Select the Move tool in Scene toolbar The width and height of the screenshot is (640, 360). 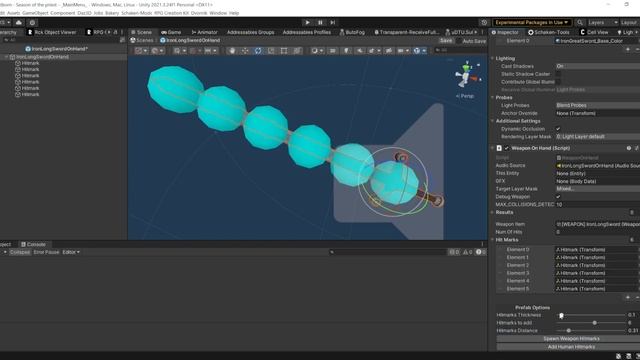point(245,51)
